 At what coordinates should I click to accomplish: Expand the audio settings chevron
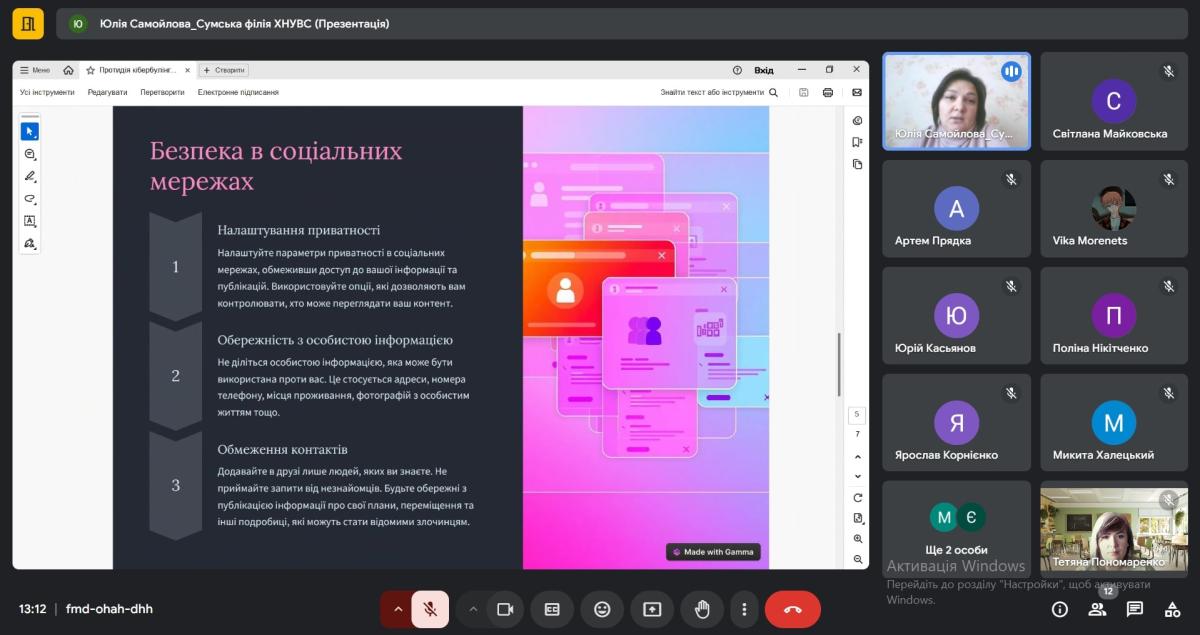coord(398,609)
